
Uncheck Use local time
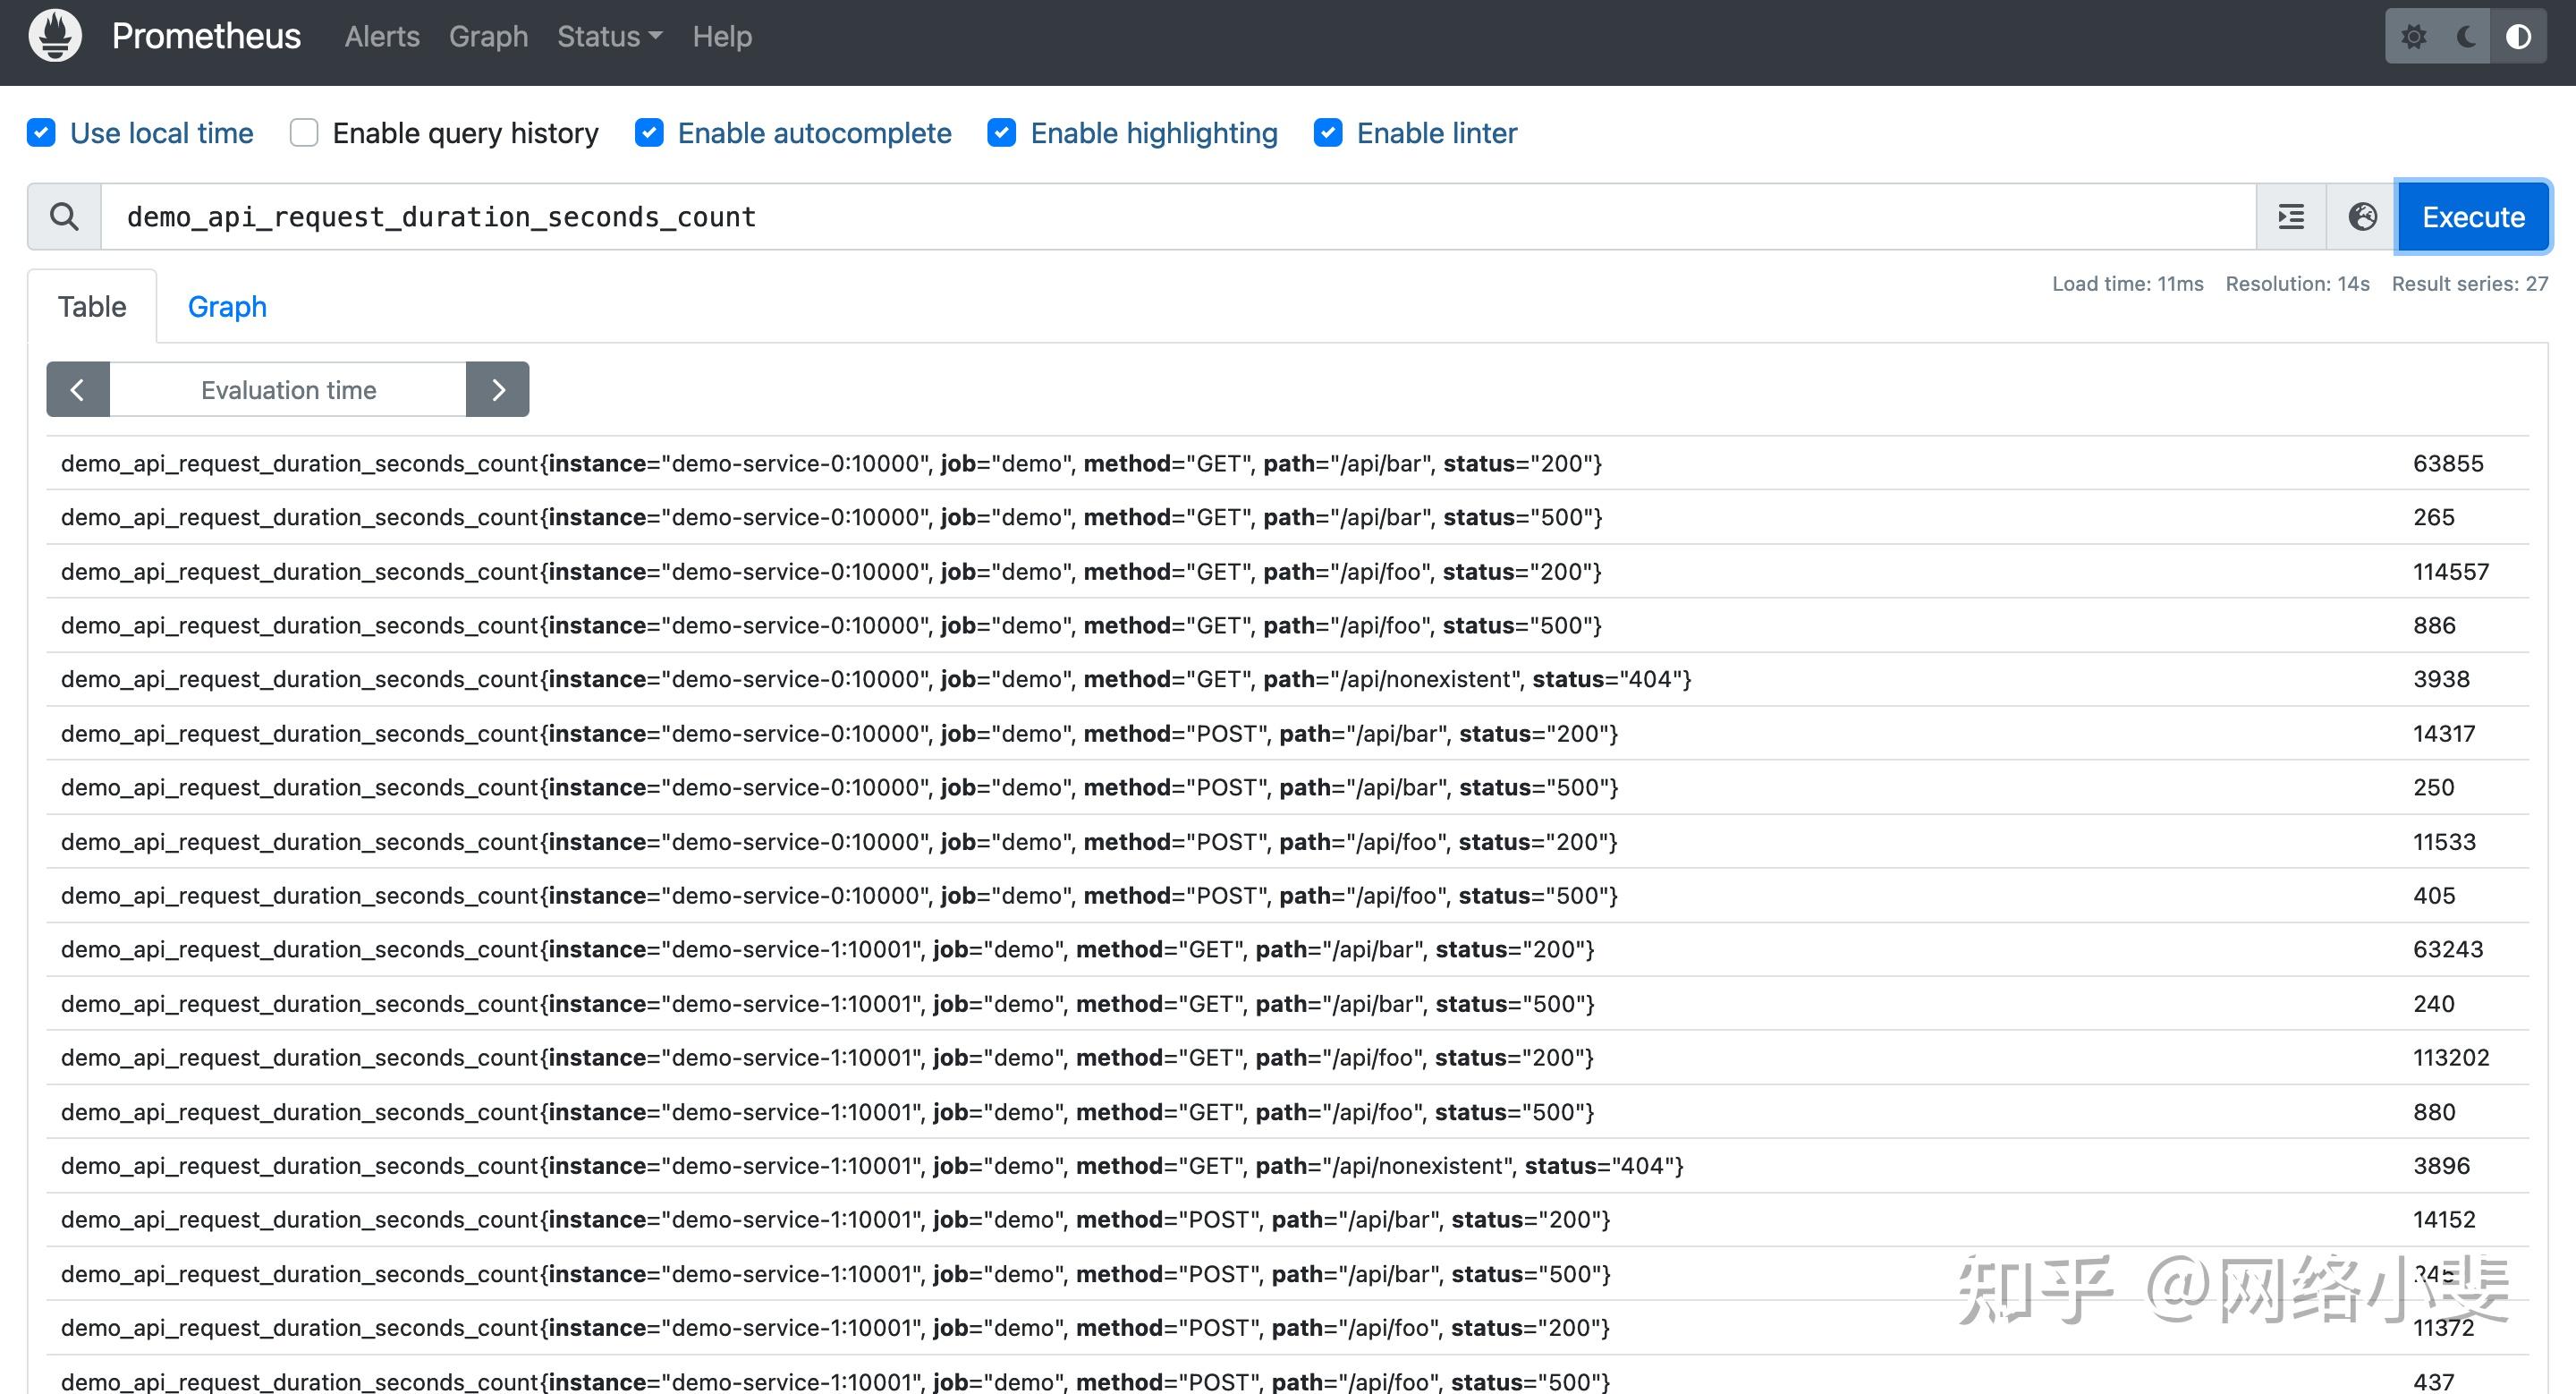coord(41,133)
